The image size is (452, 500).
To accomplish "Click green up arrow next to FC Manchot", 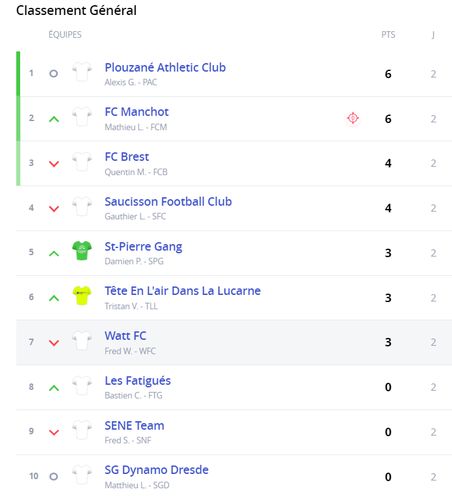I will pos(54,119).
